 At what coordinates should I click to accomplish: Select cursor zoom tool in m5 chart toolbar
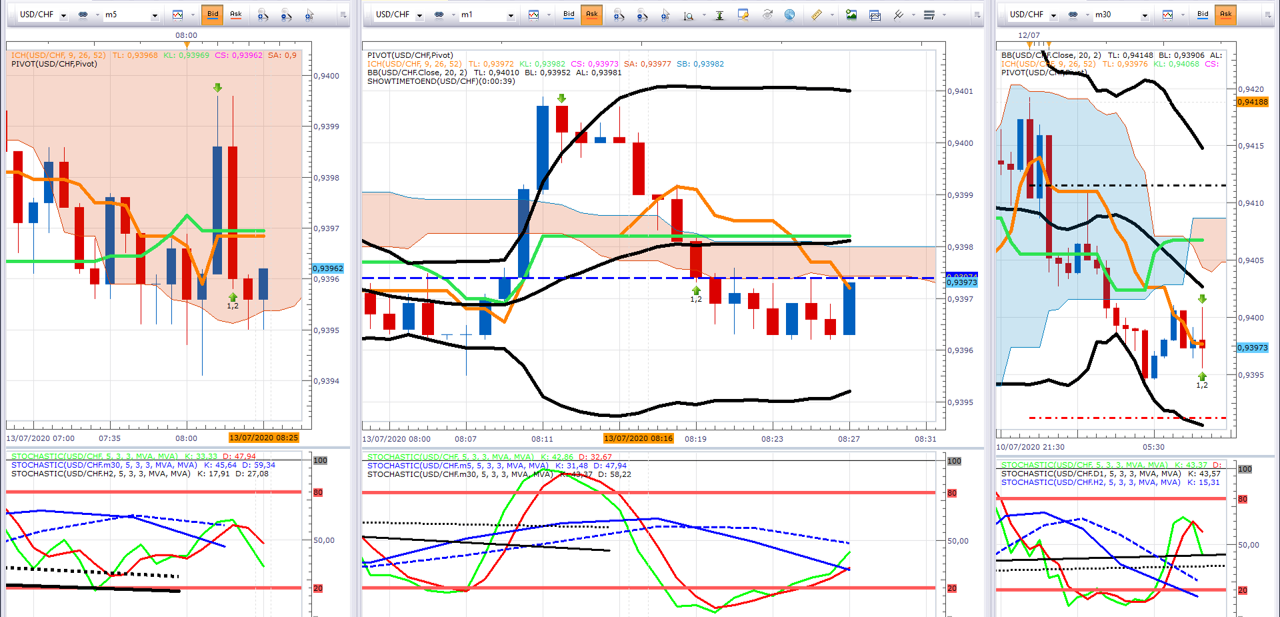(310, 15)
